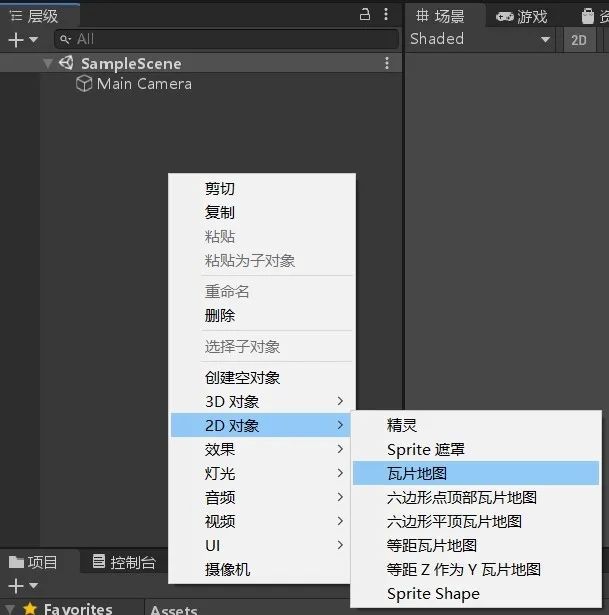Viewport: 609px width, 615px height.
Task: Toggle the 2D view mode button
Action: click(x=578, y=40)
